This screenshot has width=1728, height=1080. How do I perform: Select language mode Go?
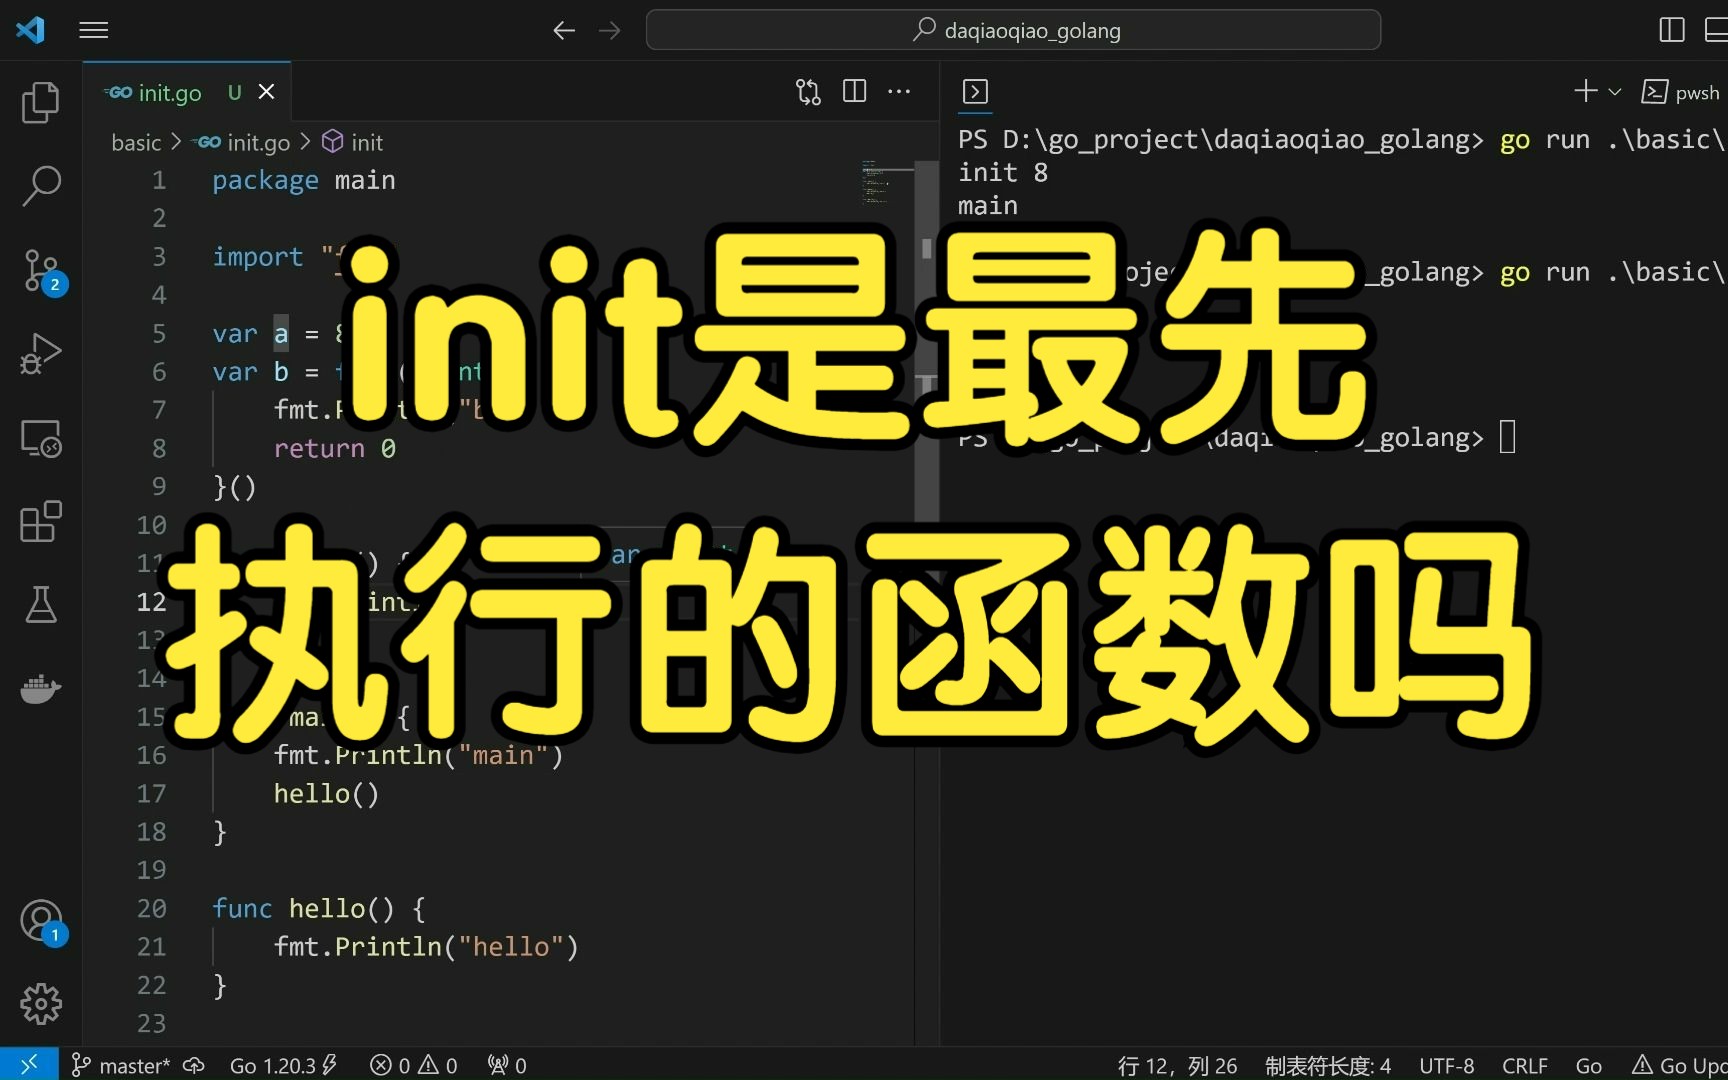point(1588,1066)
